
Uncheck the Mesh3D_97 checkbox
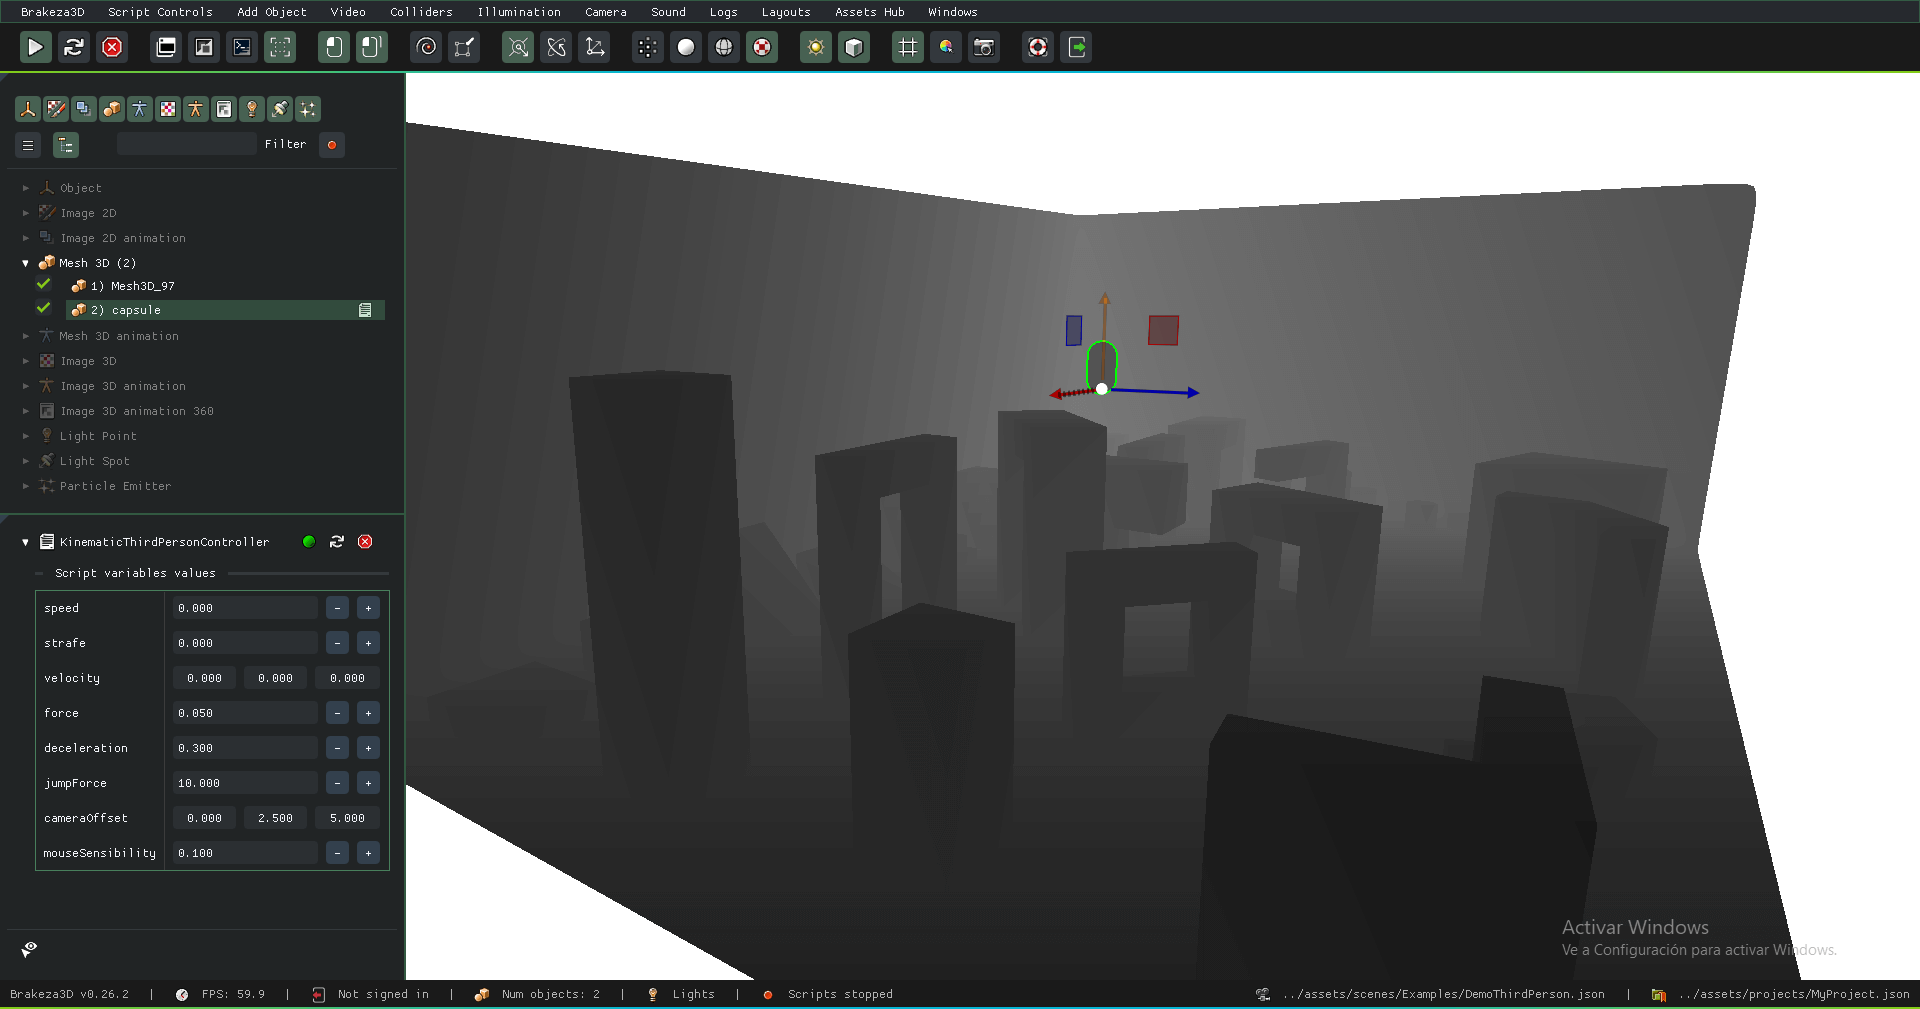(x=44, y=285)
